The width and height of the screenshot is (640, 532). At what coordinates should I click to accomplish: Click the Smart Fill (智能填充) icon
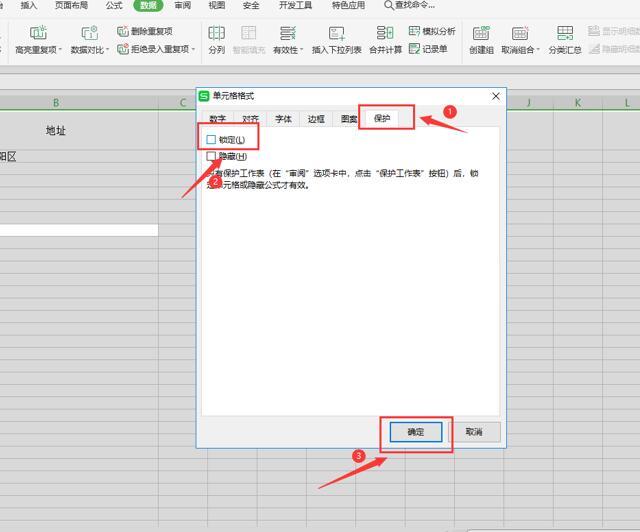click(249, 33)
